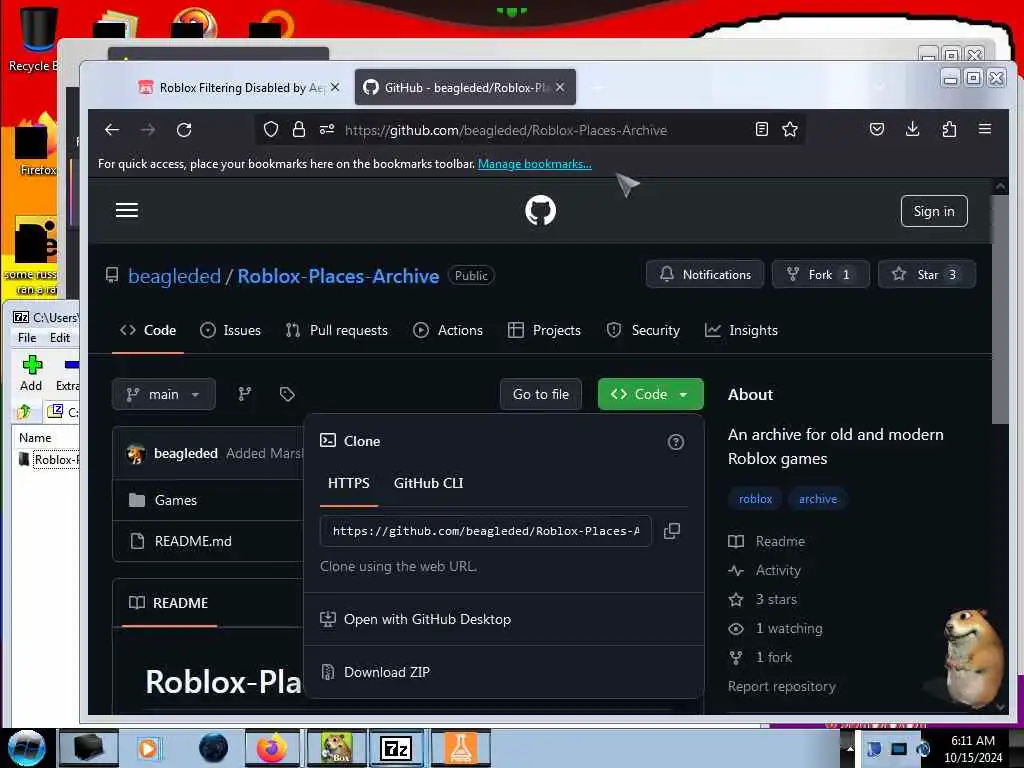Fork the repository
Image resolution: width=1024 pixels, height=768 pixels.
click(820, 274)
